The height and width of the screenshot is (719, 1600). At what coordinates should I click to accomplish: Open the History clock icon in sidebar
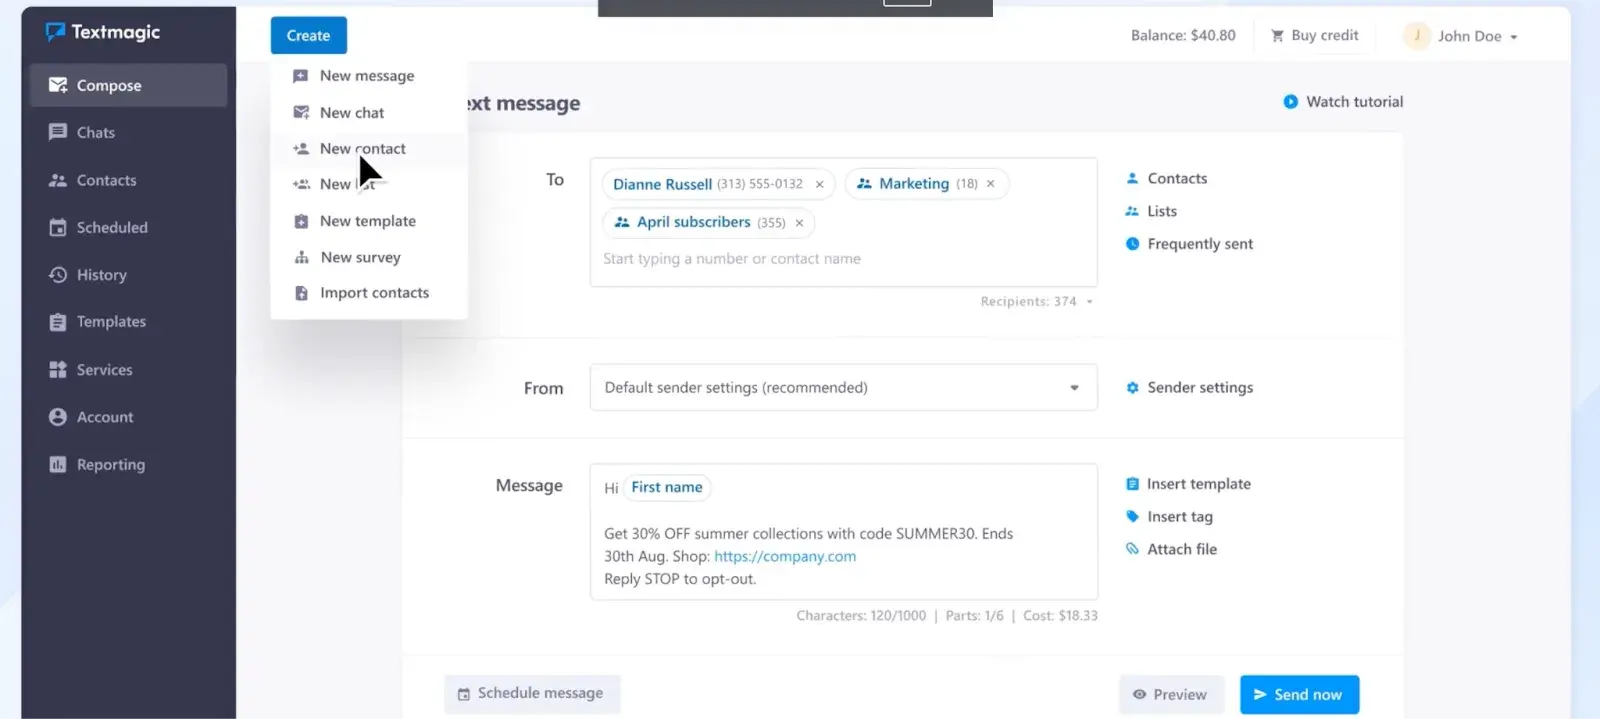click(x=58, y=274)
